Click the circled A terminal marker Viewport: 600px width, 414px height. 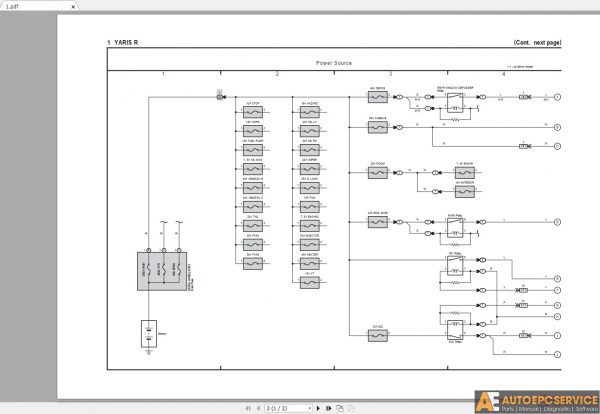click(558, 97)
